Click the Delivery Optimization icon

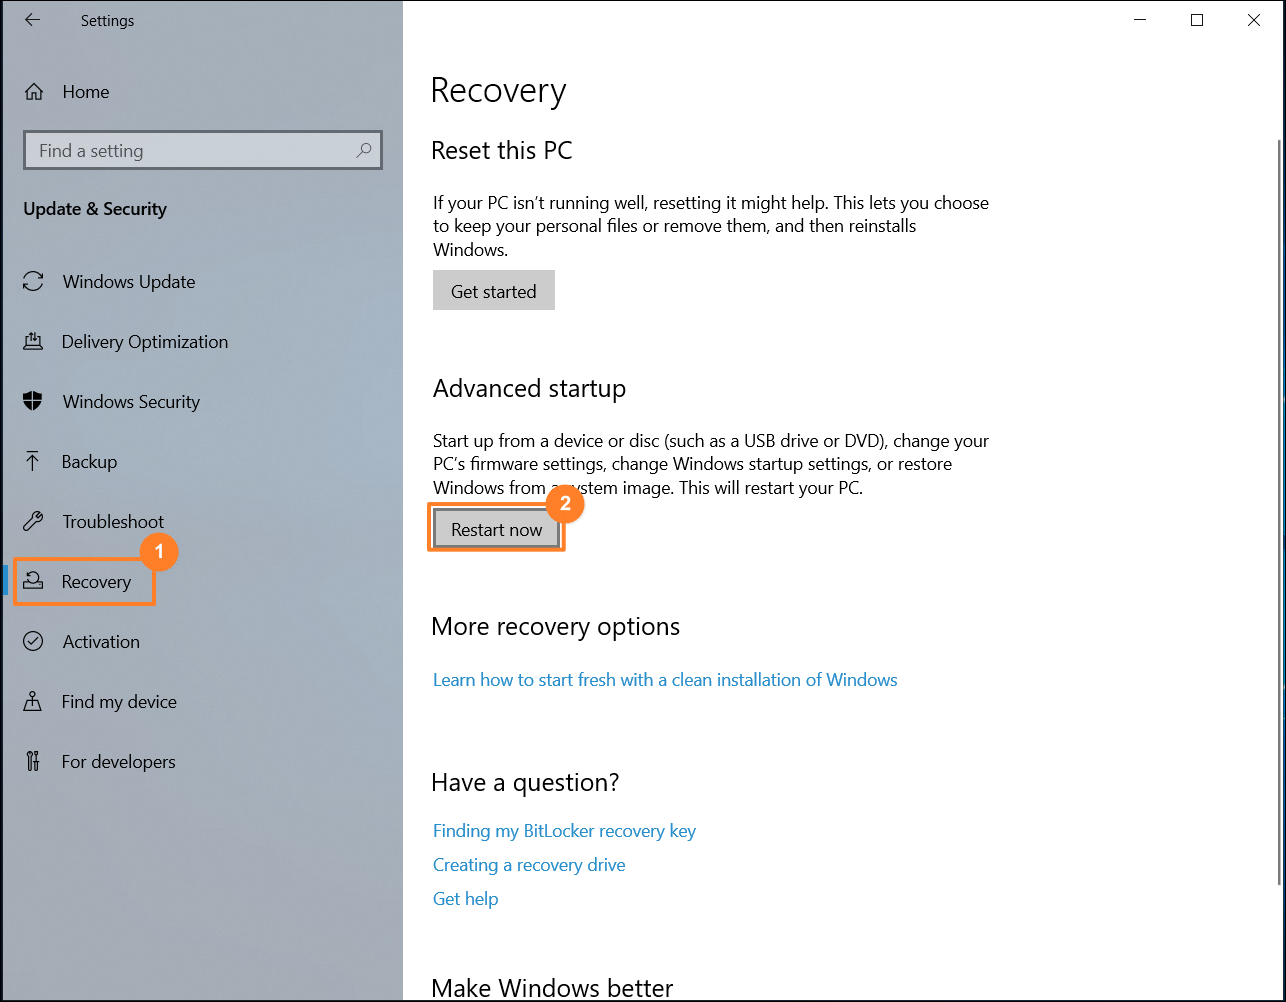(x=33, y=342)
